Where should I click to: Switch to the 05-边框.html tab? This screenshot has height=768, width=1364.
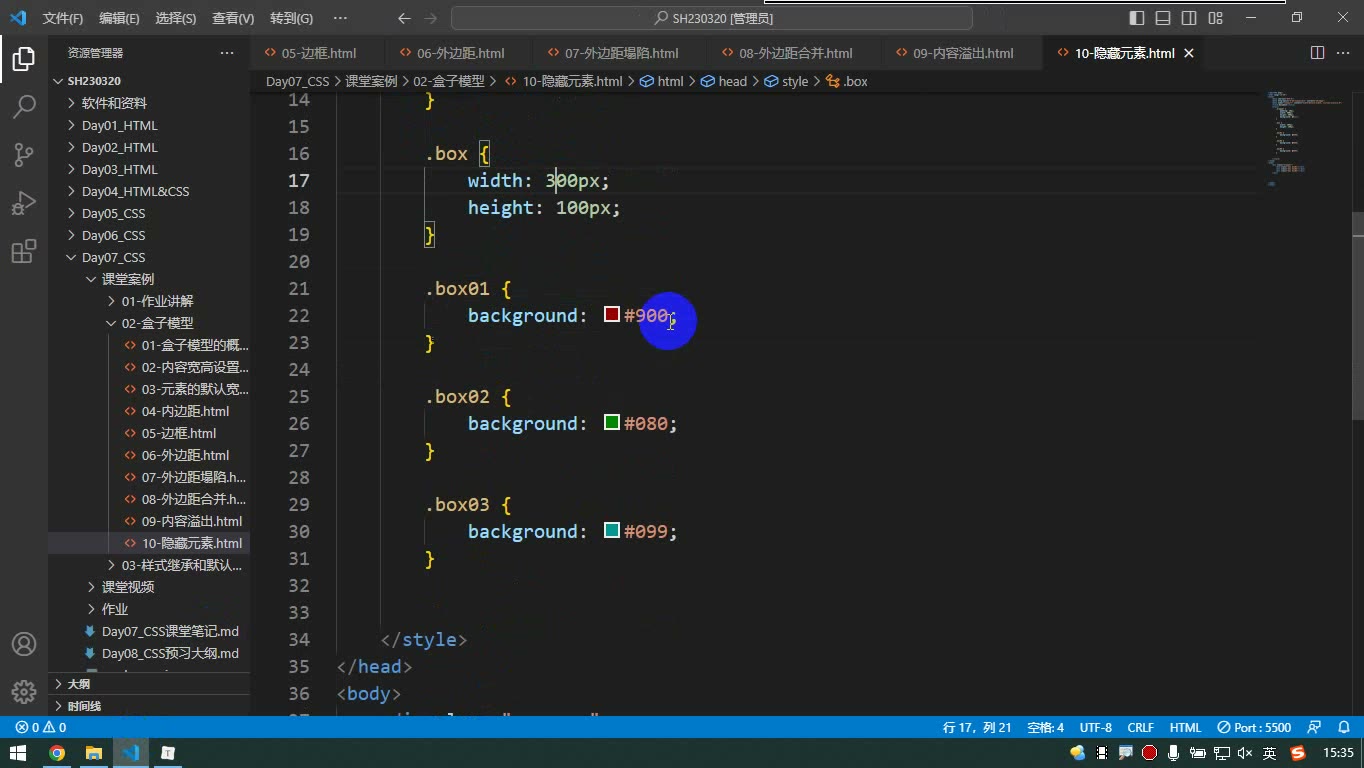(x=318, y=53)
